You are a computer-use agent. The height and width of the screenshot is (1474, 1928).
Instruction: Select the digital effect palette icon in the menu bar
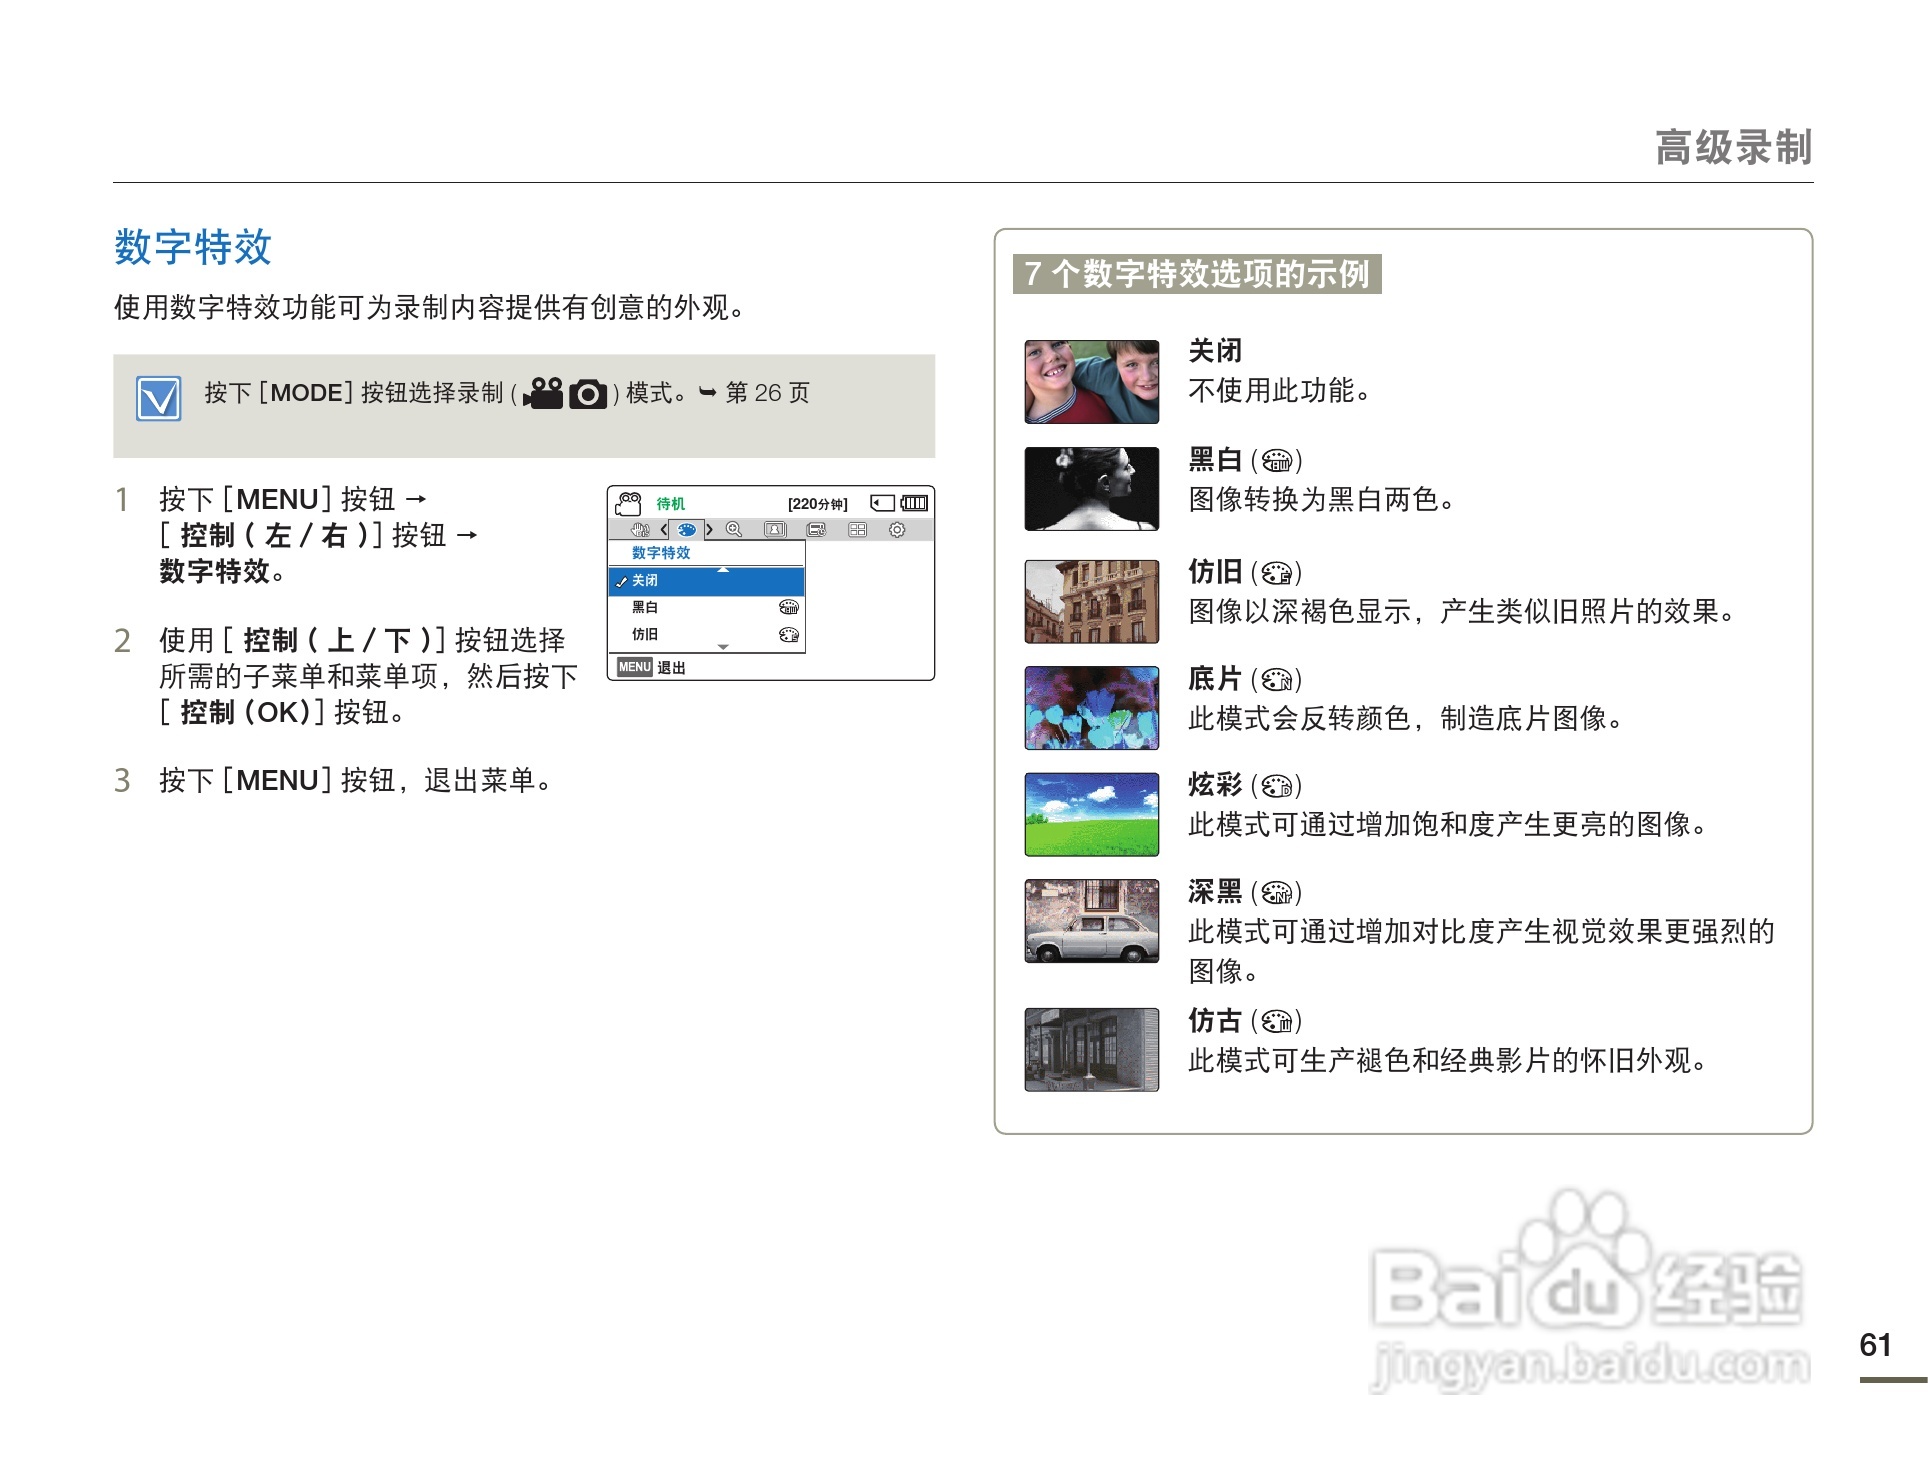[687, 530]
